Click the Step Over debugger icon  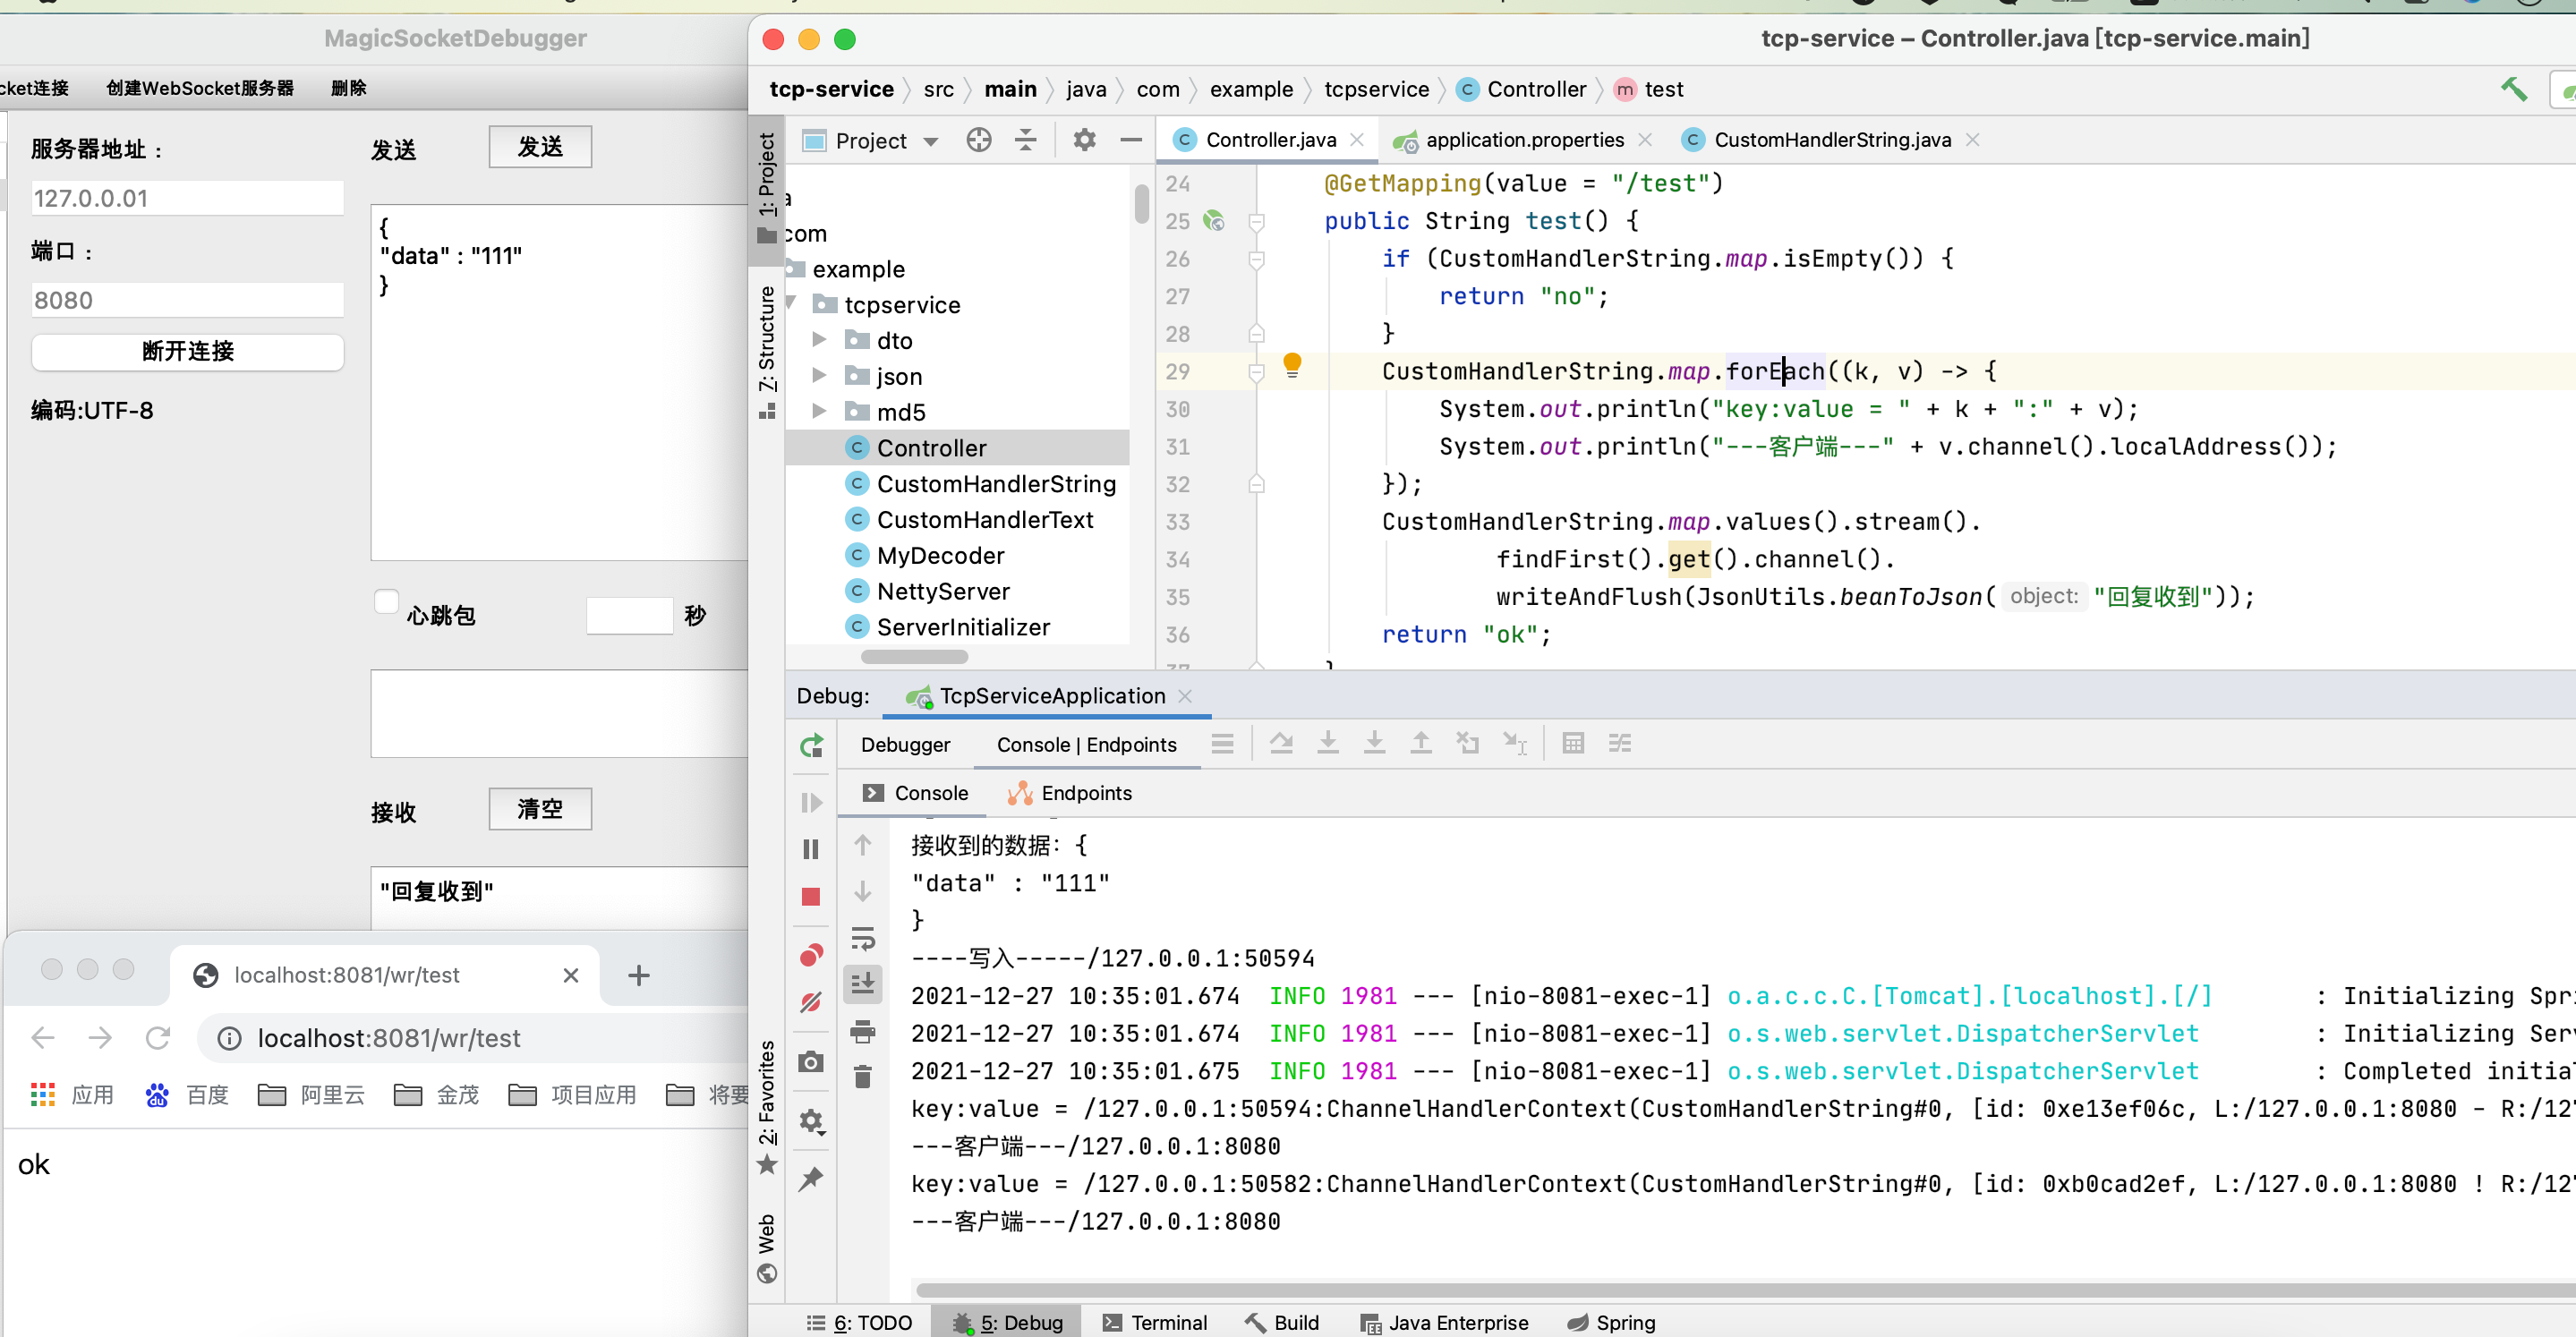[x=1281, y=743]
